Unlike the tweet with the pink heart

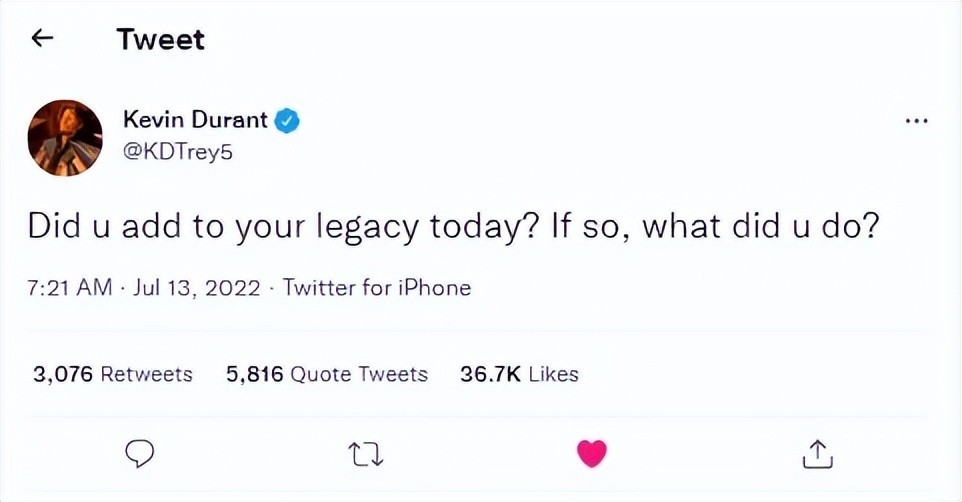click(x=591, y=454)
